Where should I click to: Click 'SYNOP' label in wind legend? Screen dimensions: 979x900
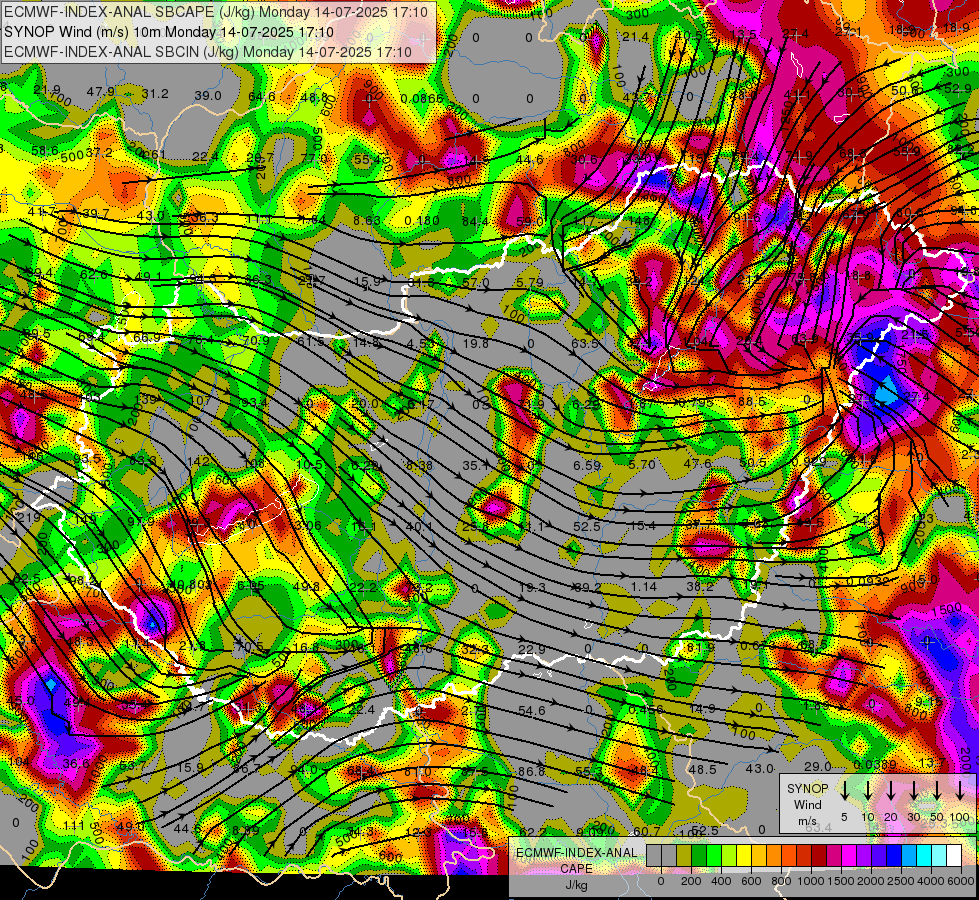coord(807,789)
